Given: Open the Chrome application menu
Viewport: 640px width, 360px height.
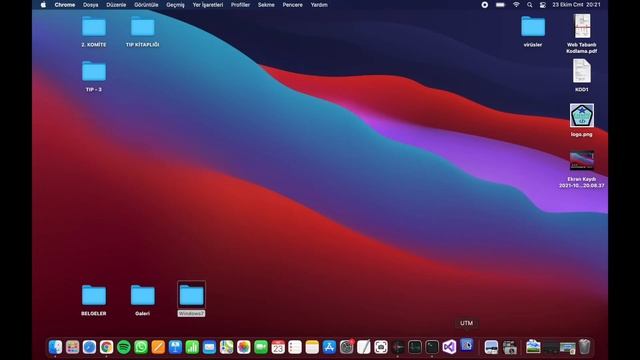Looking at the screenshot, I should [65, 5].
